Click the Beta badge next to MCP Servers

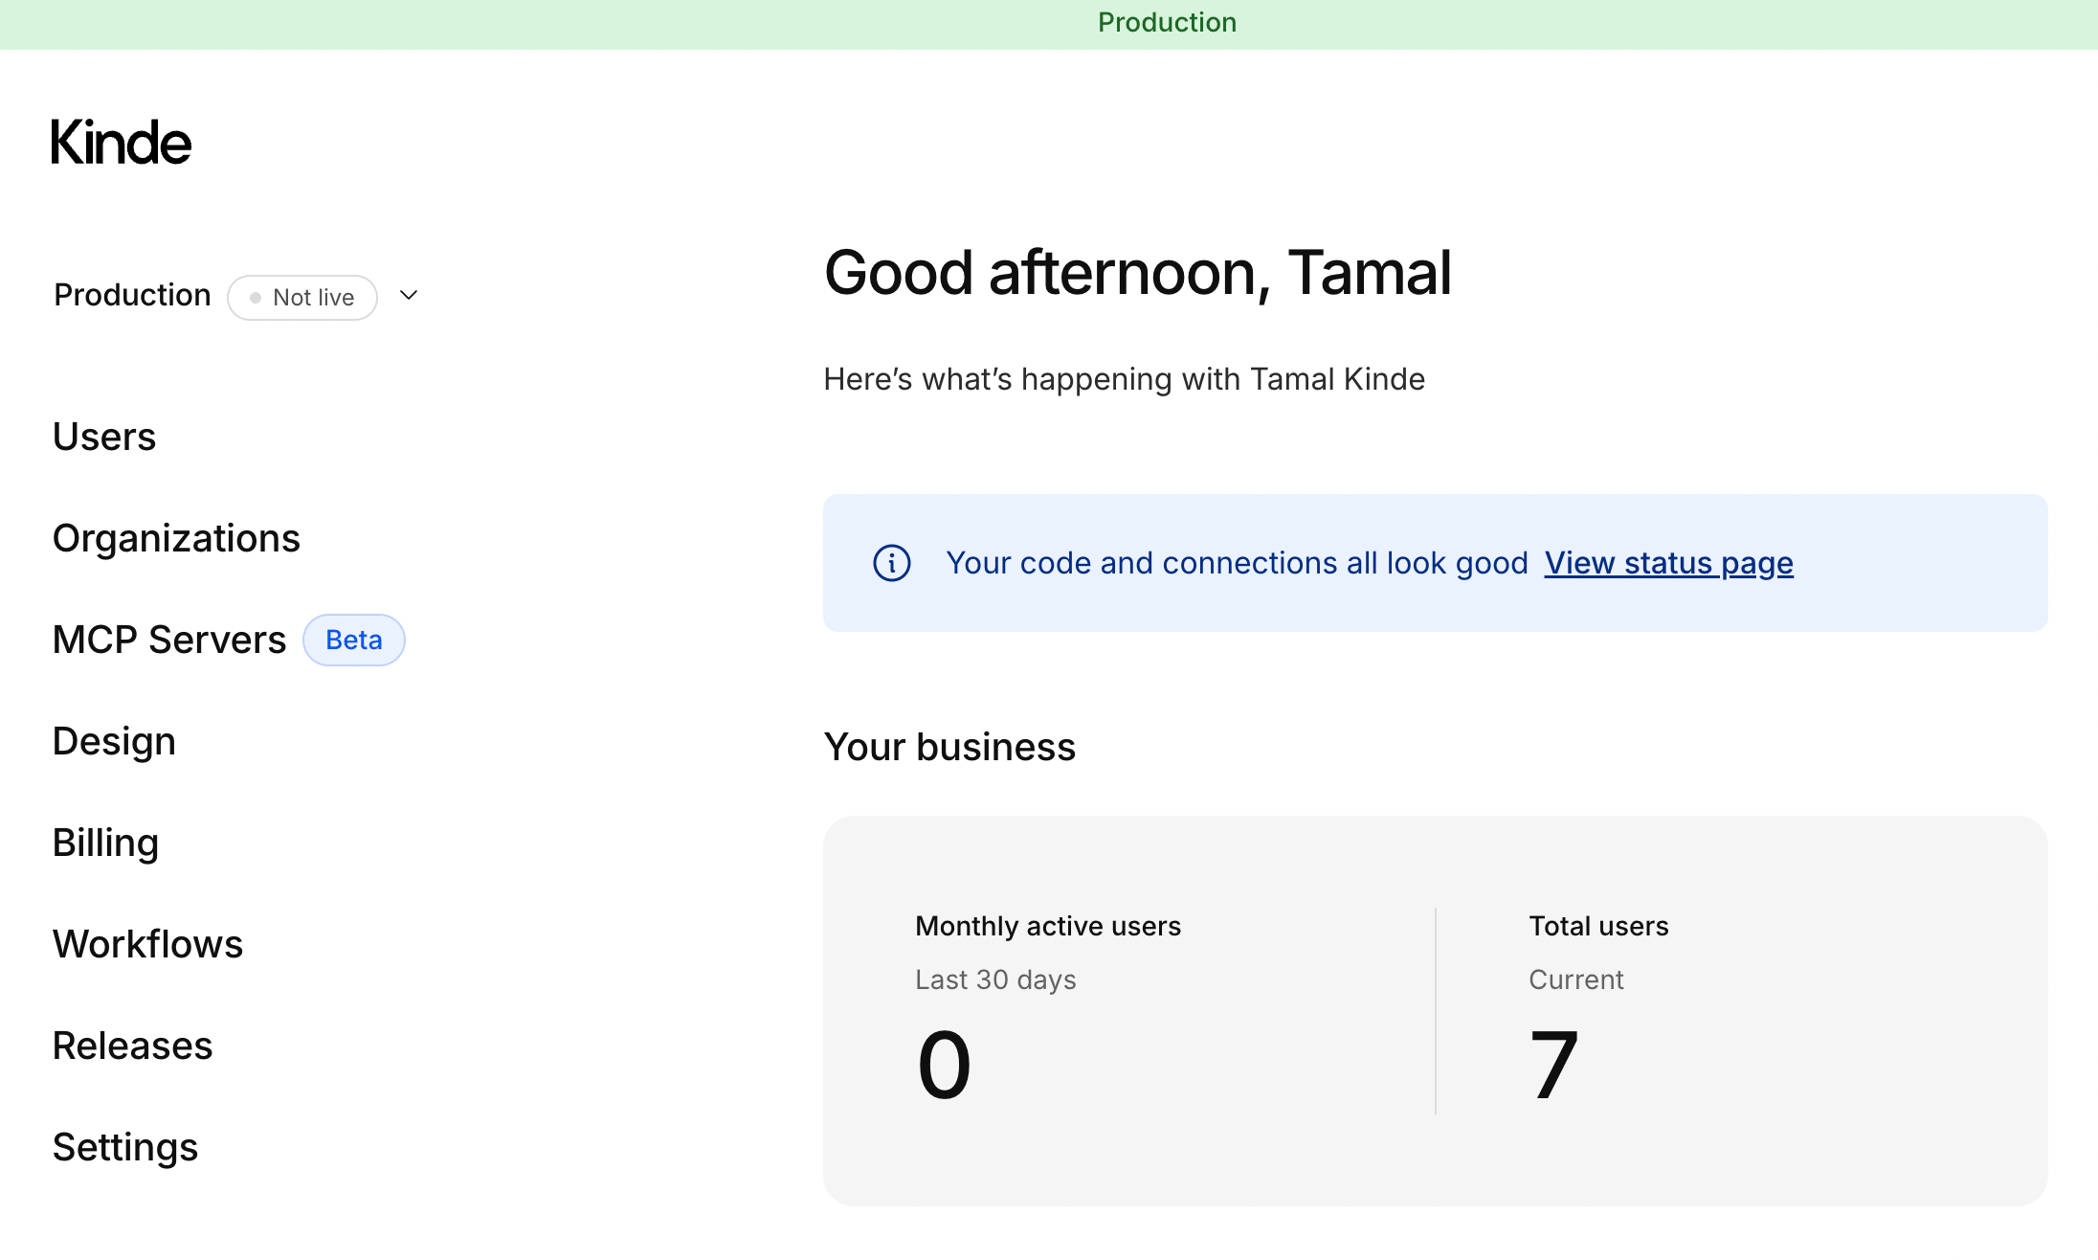(x=354, y=640)
